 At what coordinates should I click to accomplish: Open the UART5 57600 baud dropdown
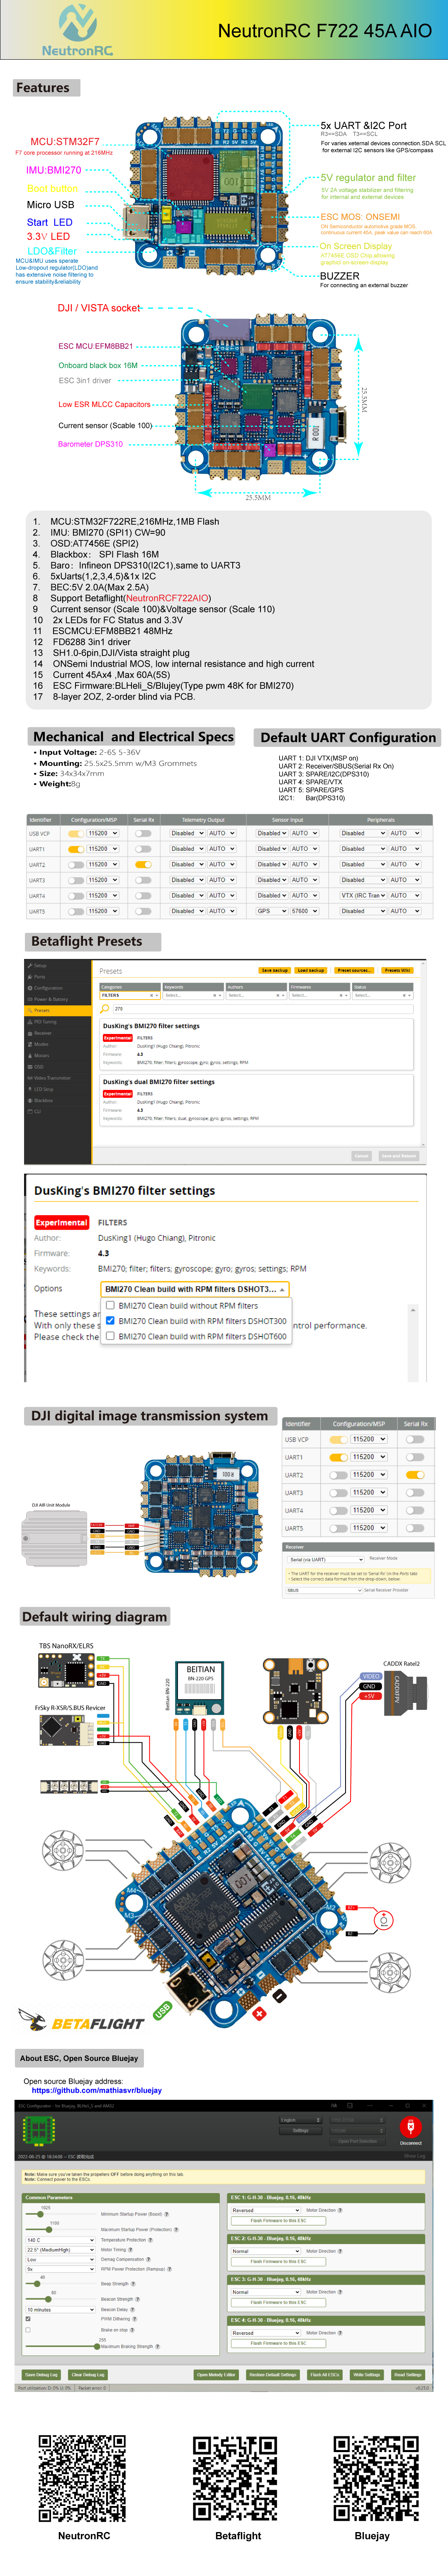(x=304, y=911)
